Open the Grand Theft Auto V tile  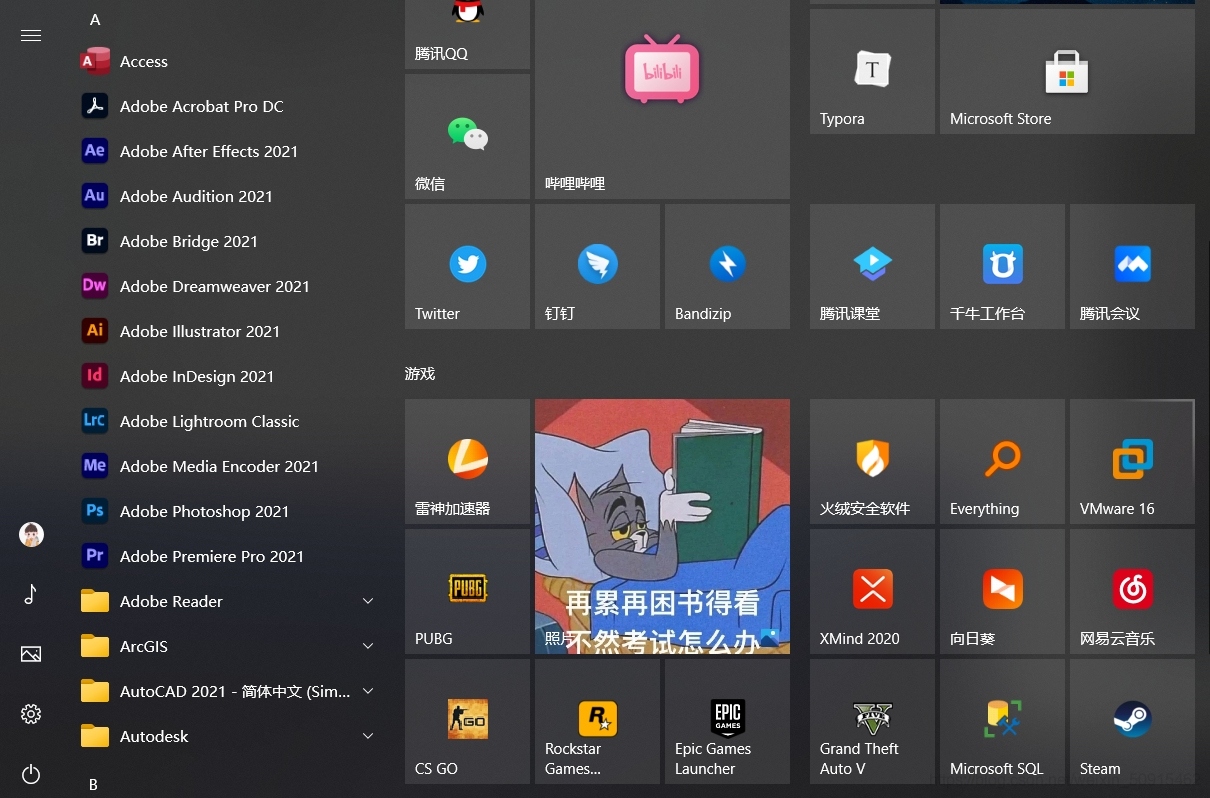[872, 721]
